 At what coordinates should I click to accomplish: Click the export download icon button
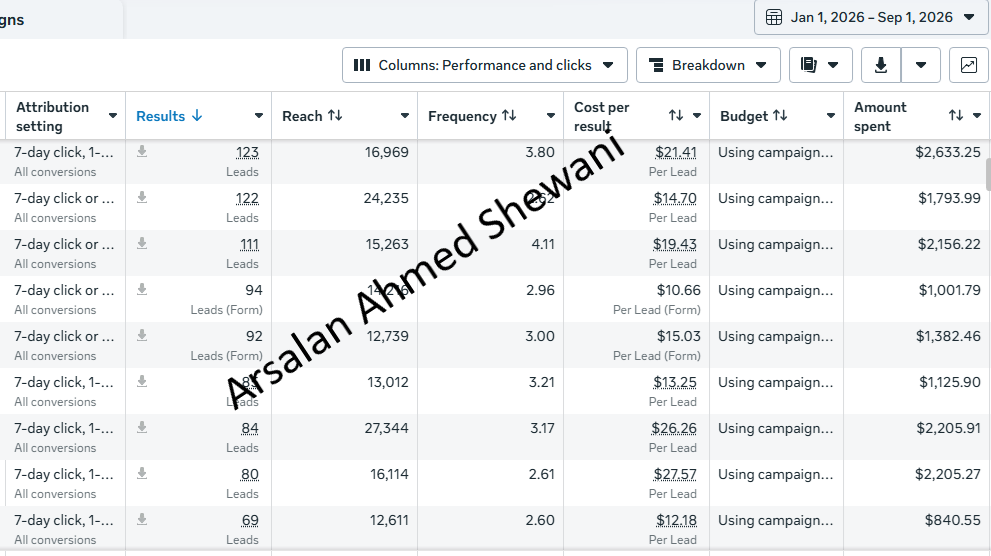pos(881,65)
